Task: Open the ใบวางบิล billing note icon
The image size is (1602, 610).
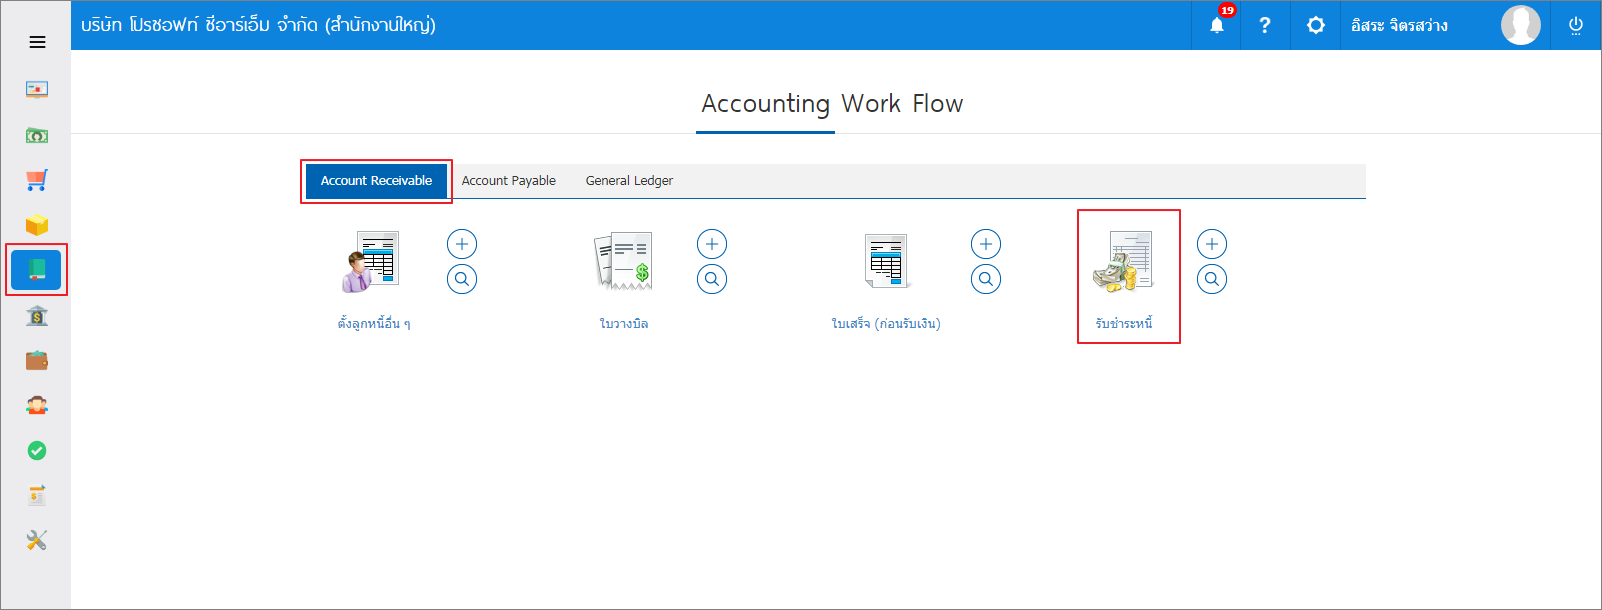Action: click(x=623, y=262)
